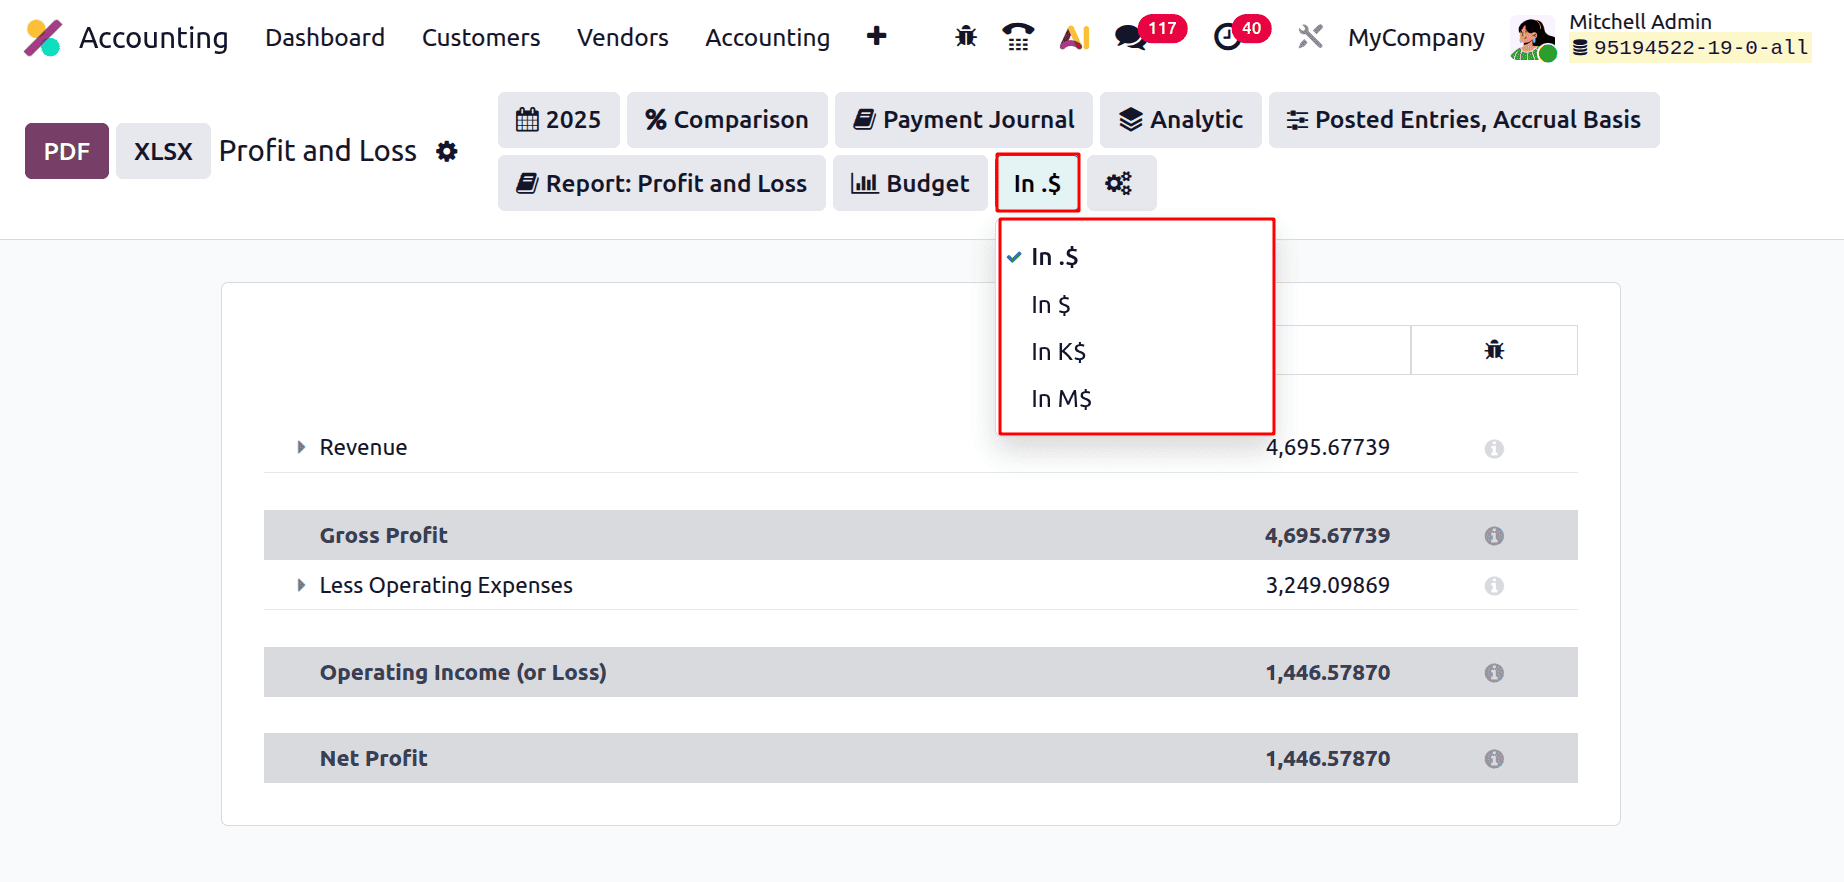
Task: Open the report options cogs button
Action: (1121, 183)
